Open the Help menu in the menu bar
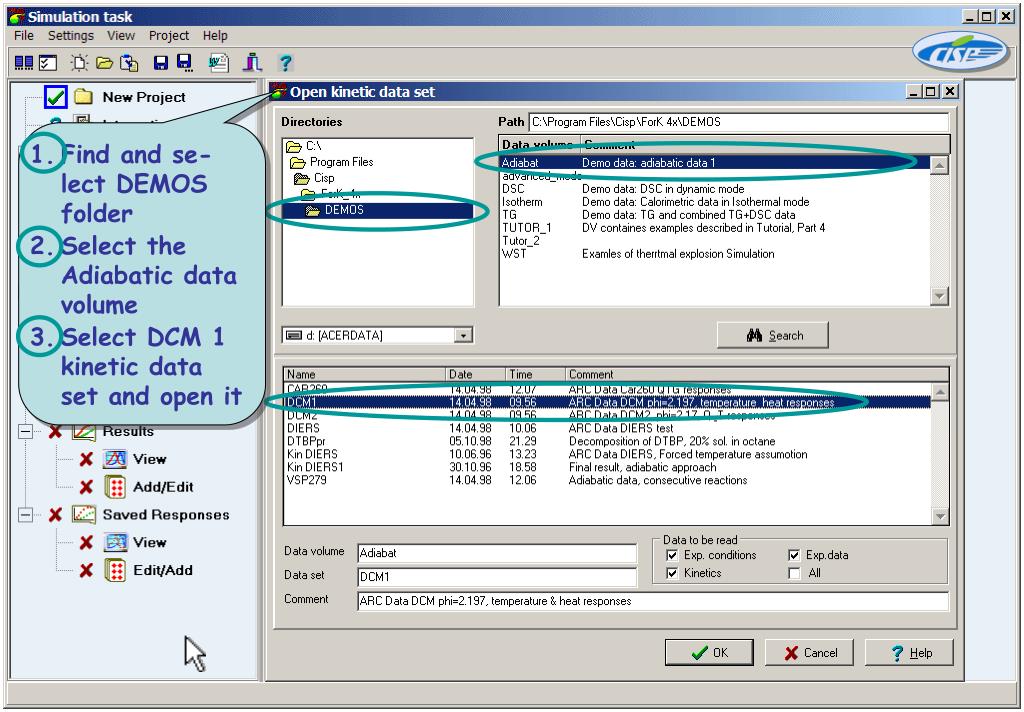 pos(215,35)
